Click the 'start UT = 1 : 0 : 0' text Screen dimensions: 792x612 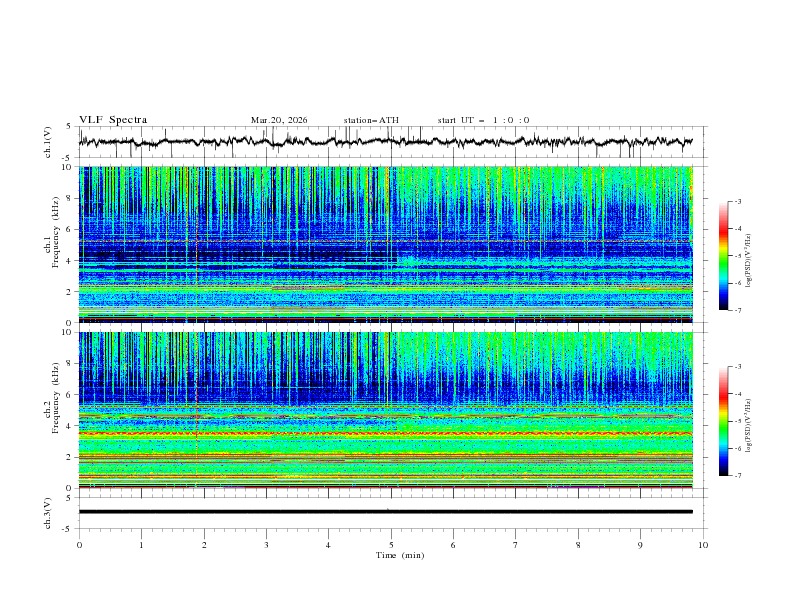tap(483, 120)
